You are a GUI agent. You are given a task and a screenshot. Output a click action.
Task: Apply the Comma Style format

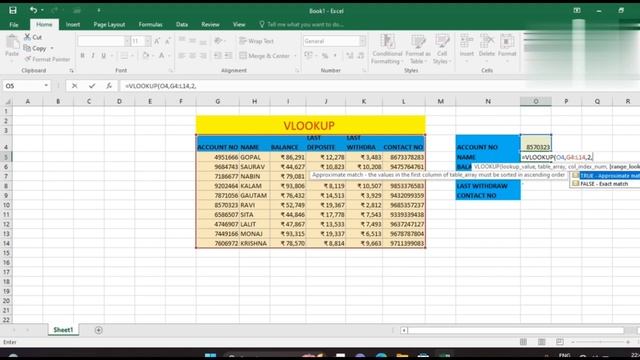pos(336,56)
